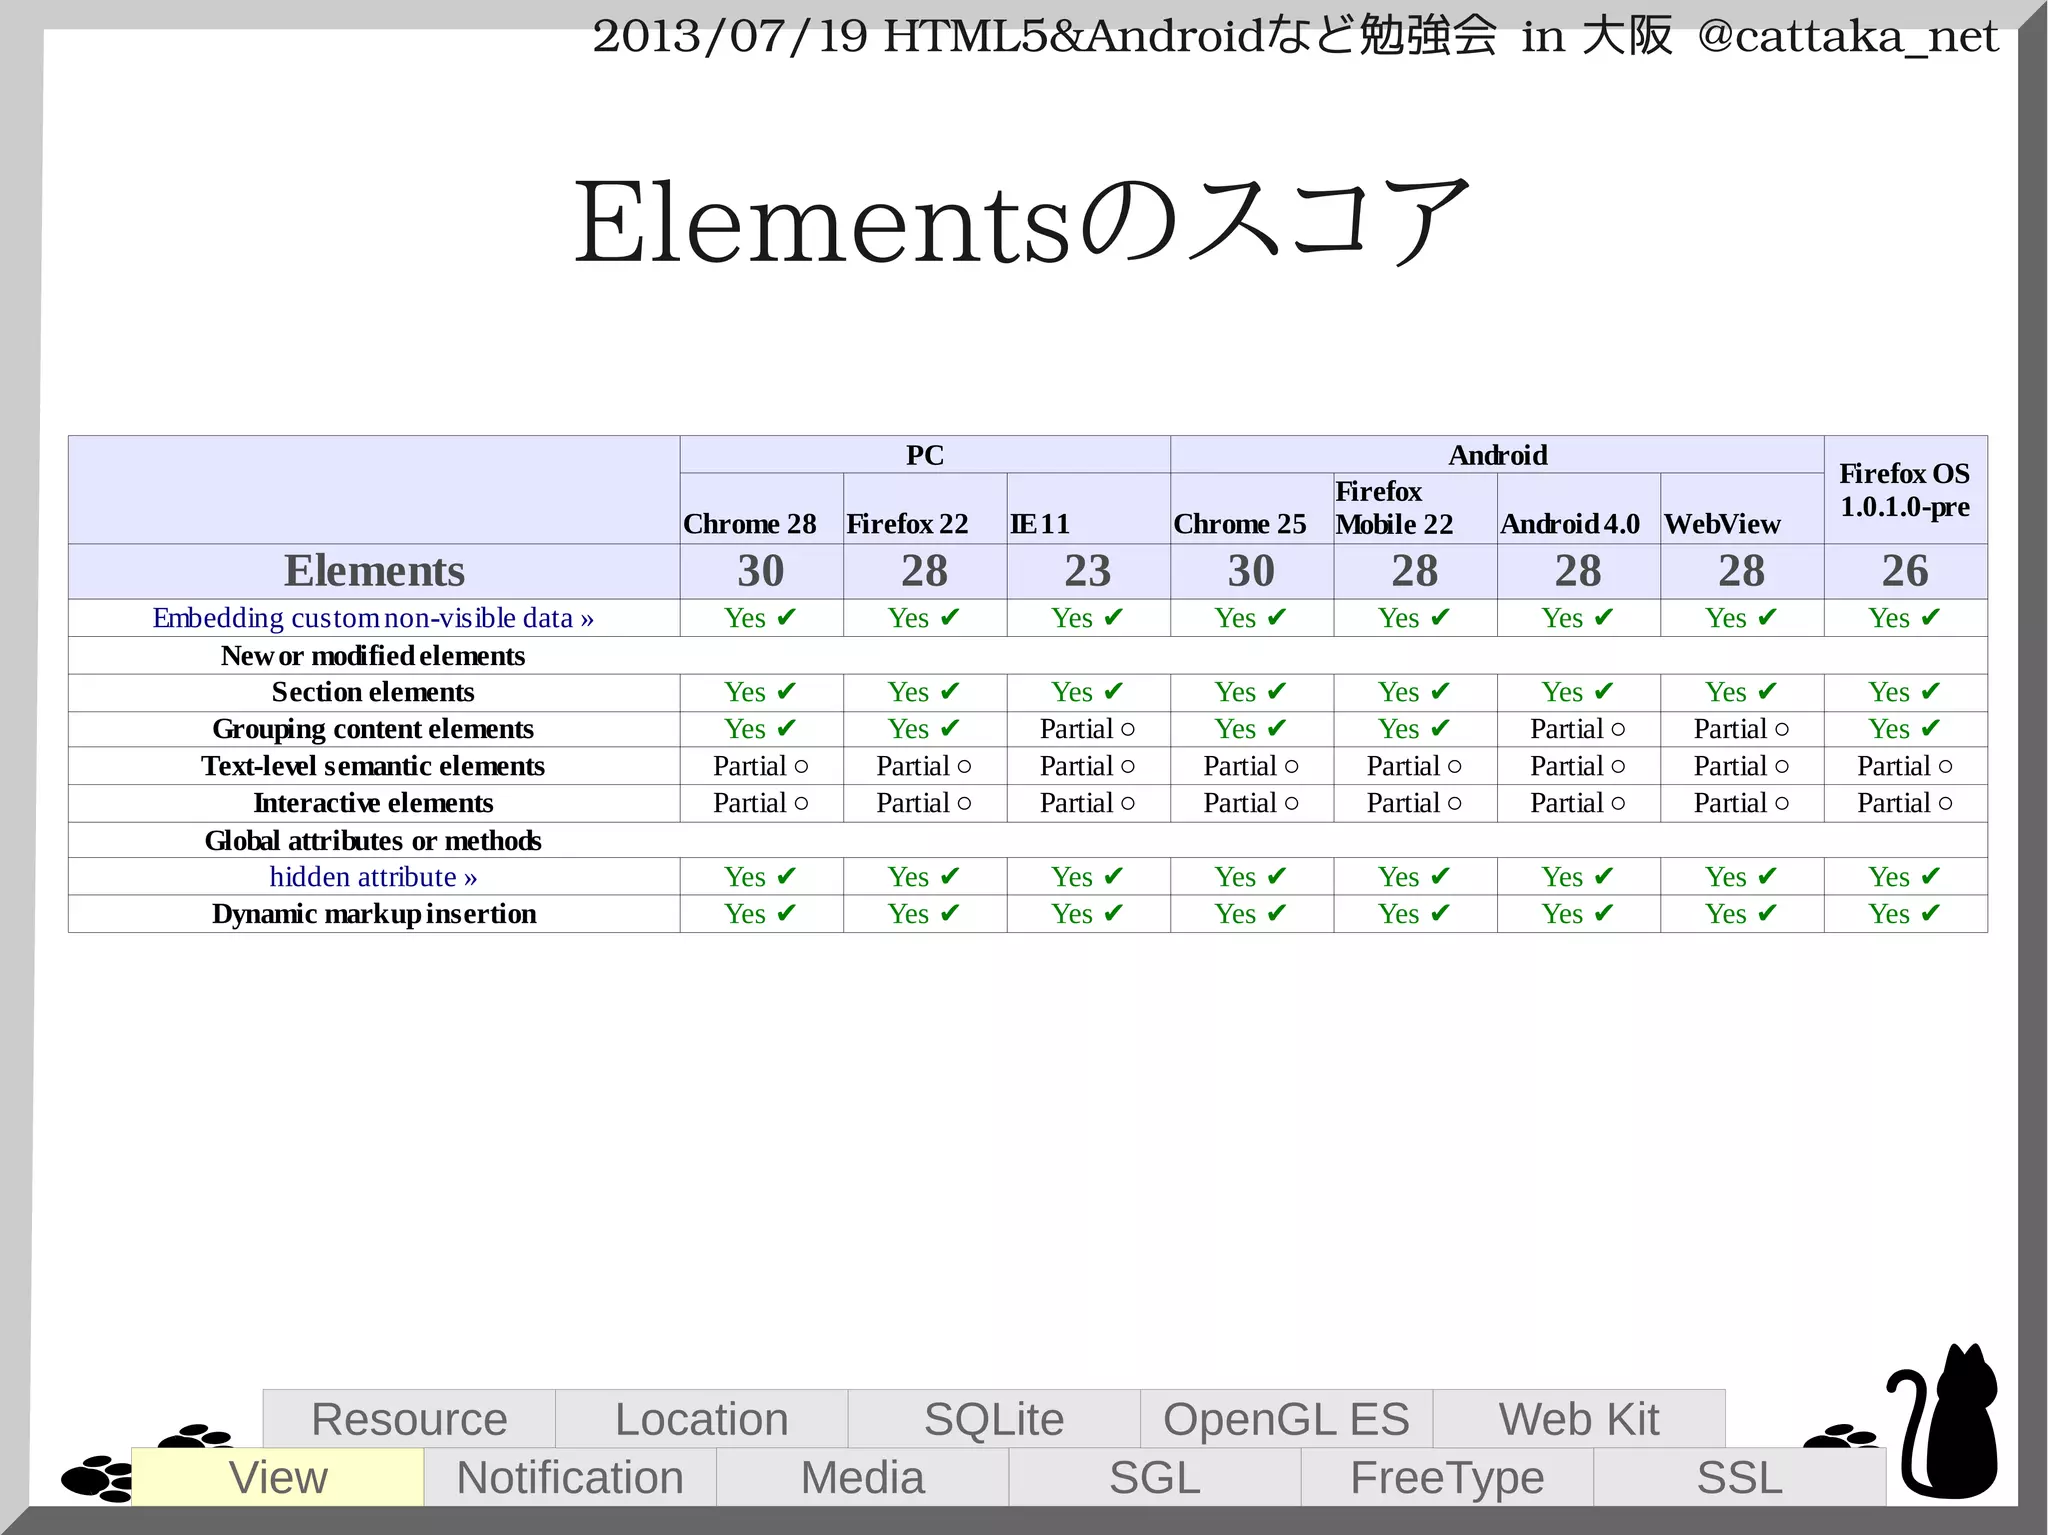2048x1535 pixels.
Task: Click Android 4.0 'Partial' in Grouping content row
Action: (x=1578, y=729)
